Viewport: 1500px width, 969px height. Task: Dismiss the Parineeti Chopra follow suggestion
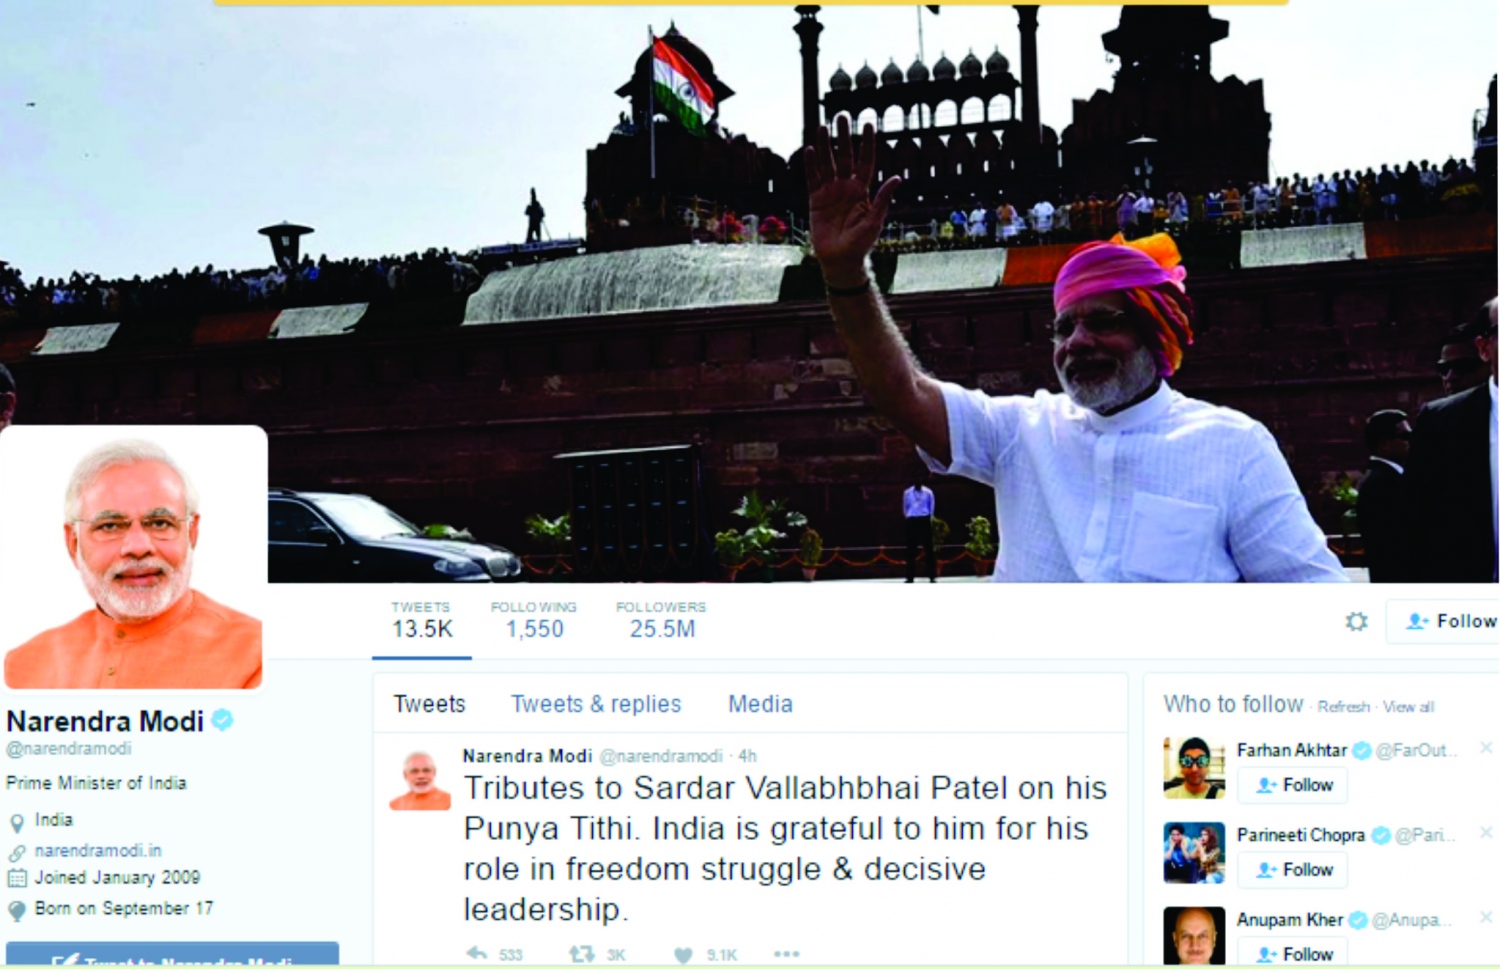coord(1485,832)
